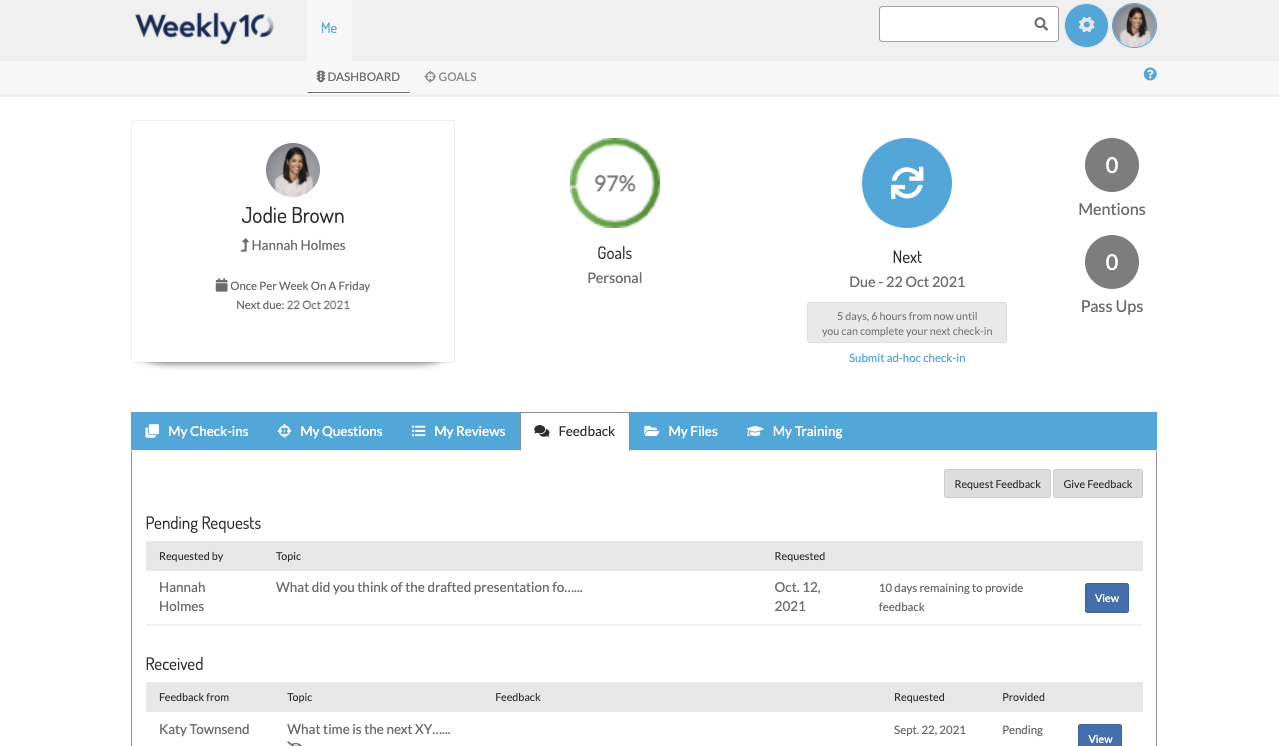
Task: Open the settings gear menu
Action: (1086, 25)
